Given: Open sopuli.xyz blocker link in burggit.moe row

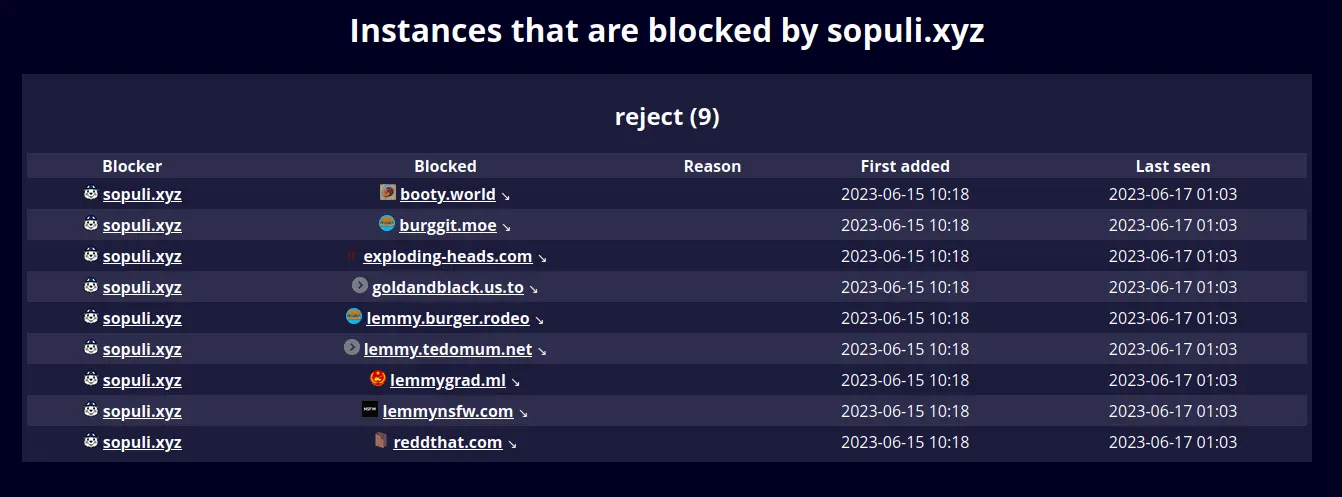Looking at the screenshot, I should click(x=142, y=225).
